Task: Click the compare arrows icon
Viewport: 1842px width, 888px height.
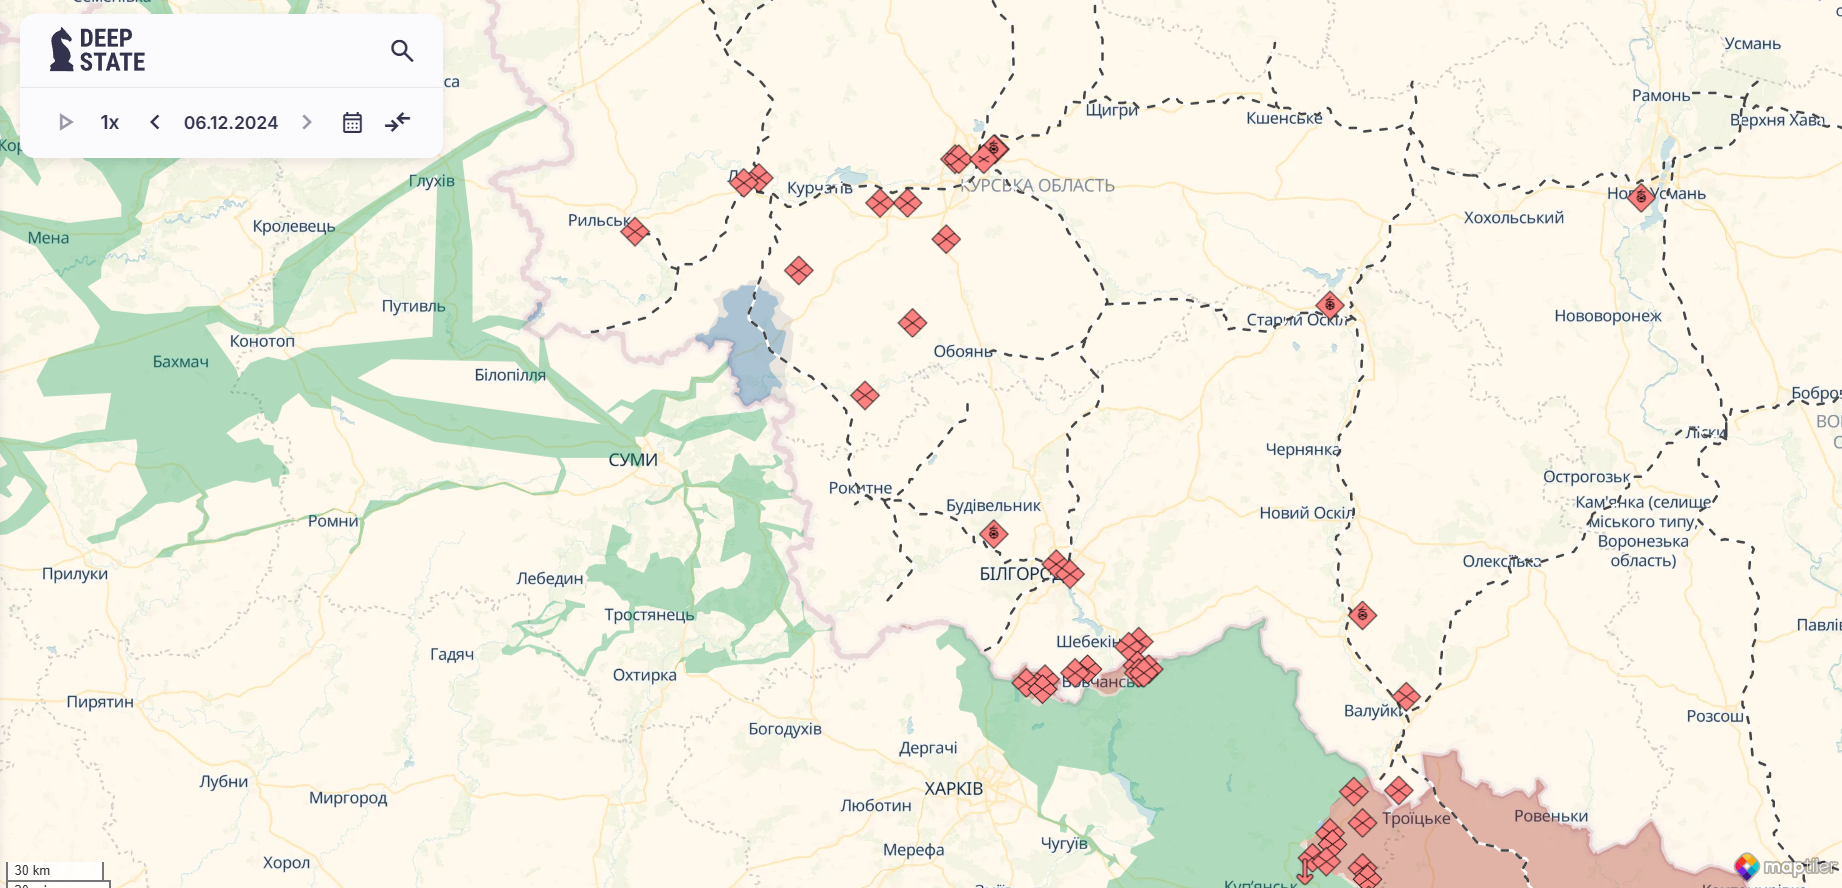Action: [x=398, y=122]
